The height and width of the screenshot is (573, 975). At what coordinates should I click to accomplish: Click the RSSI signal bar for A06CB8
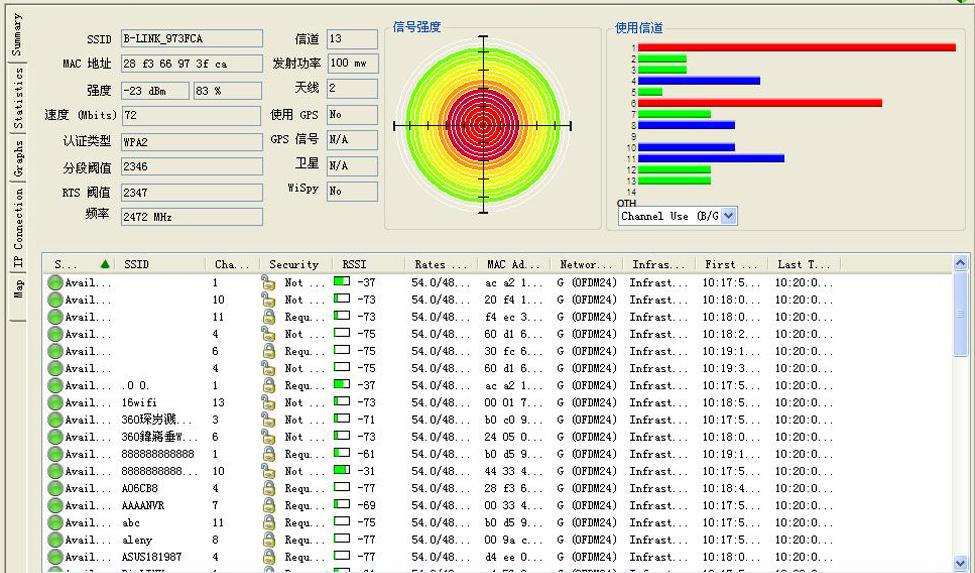click(x=342, y=488)
